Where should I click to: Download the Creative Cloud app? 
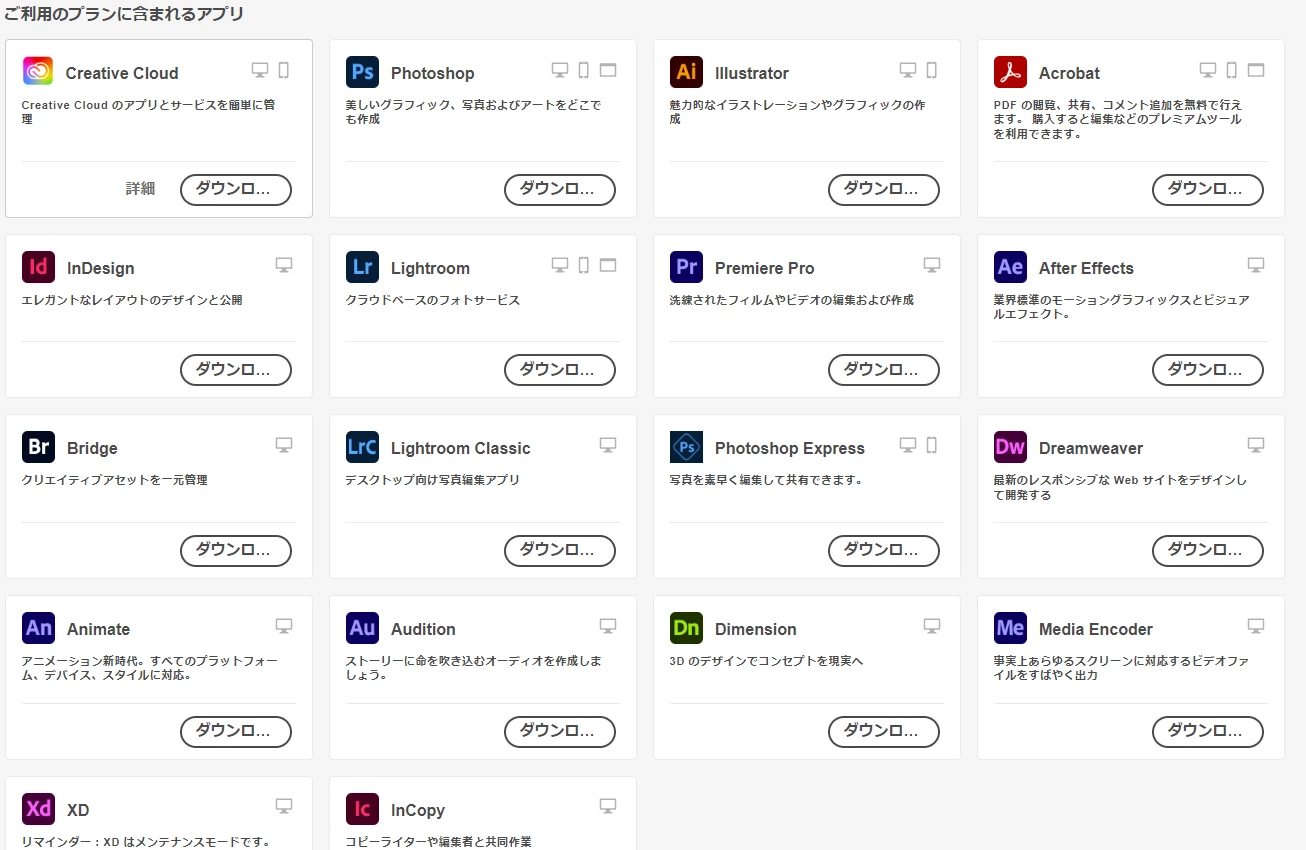[x=236, y=190]
